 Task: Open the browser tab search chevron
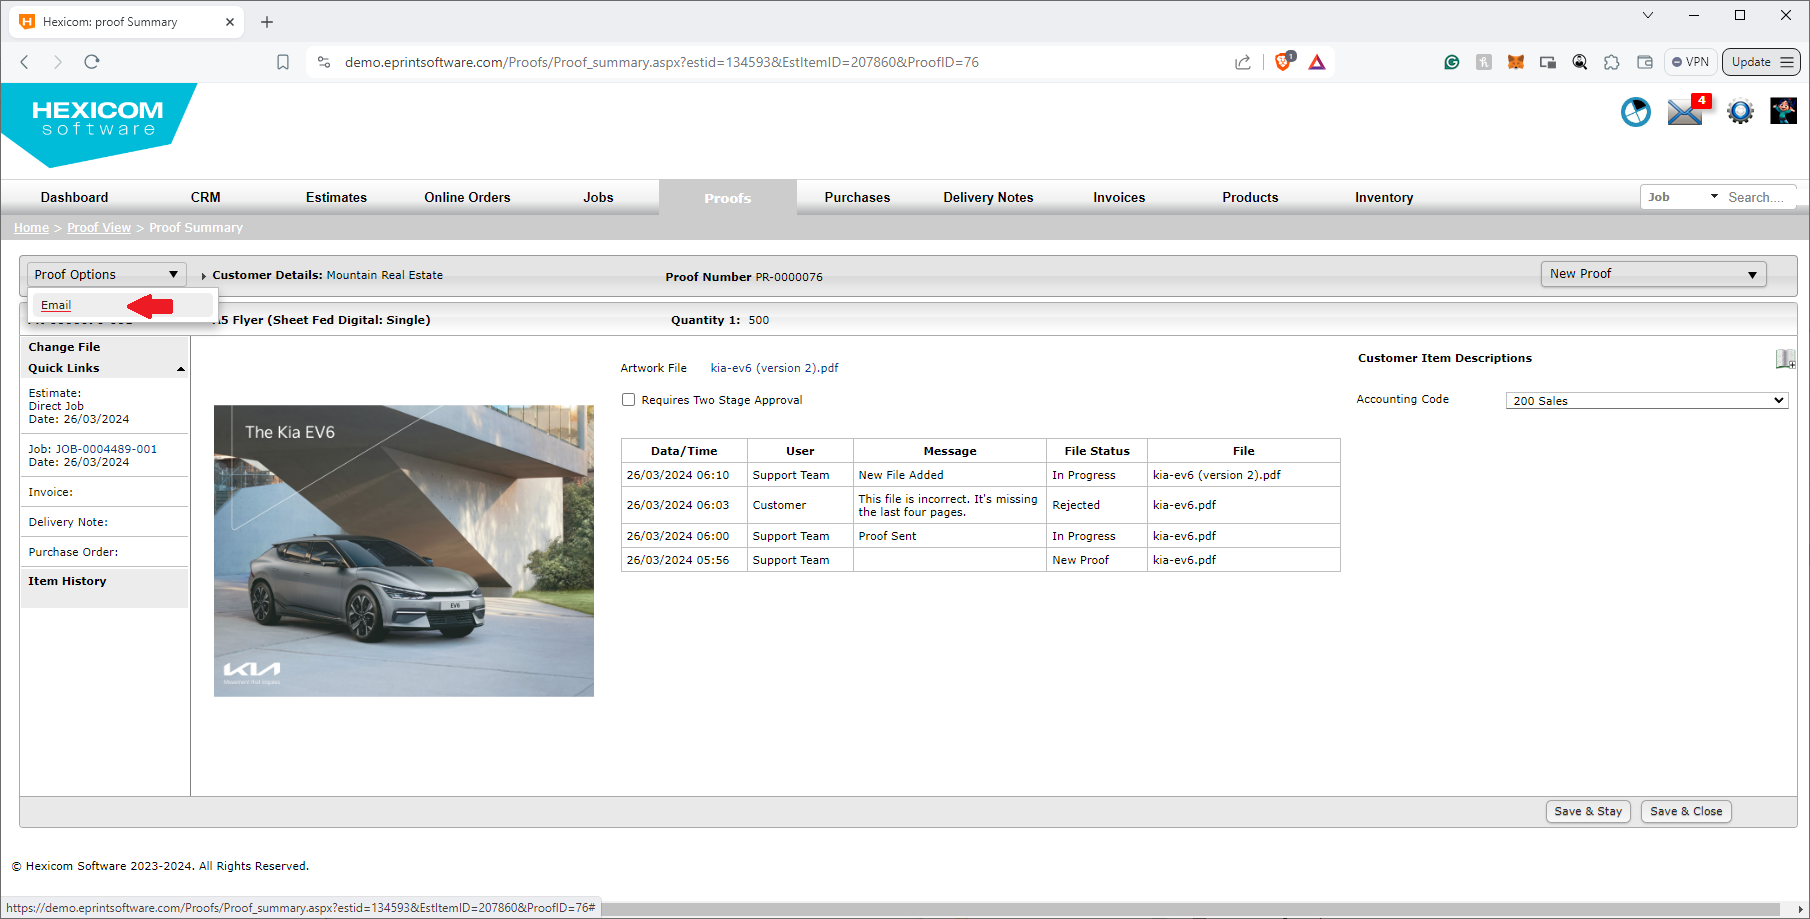click(x=1648, y=15)
